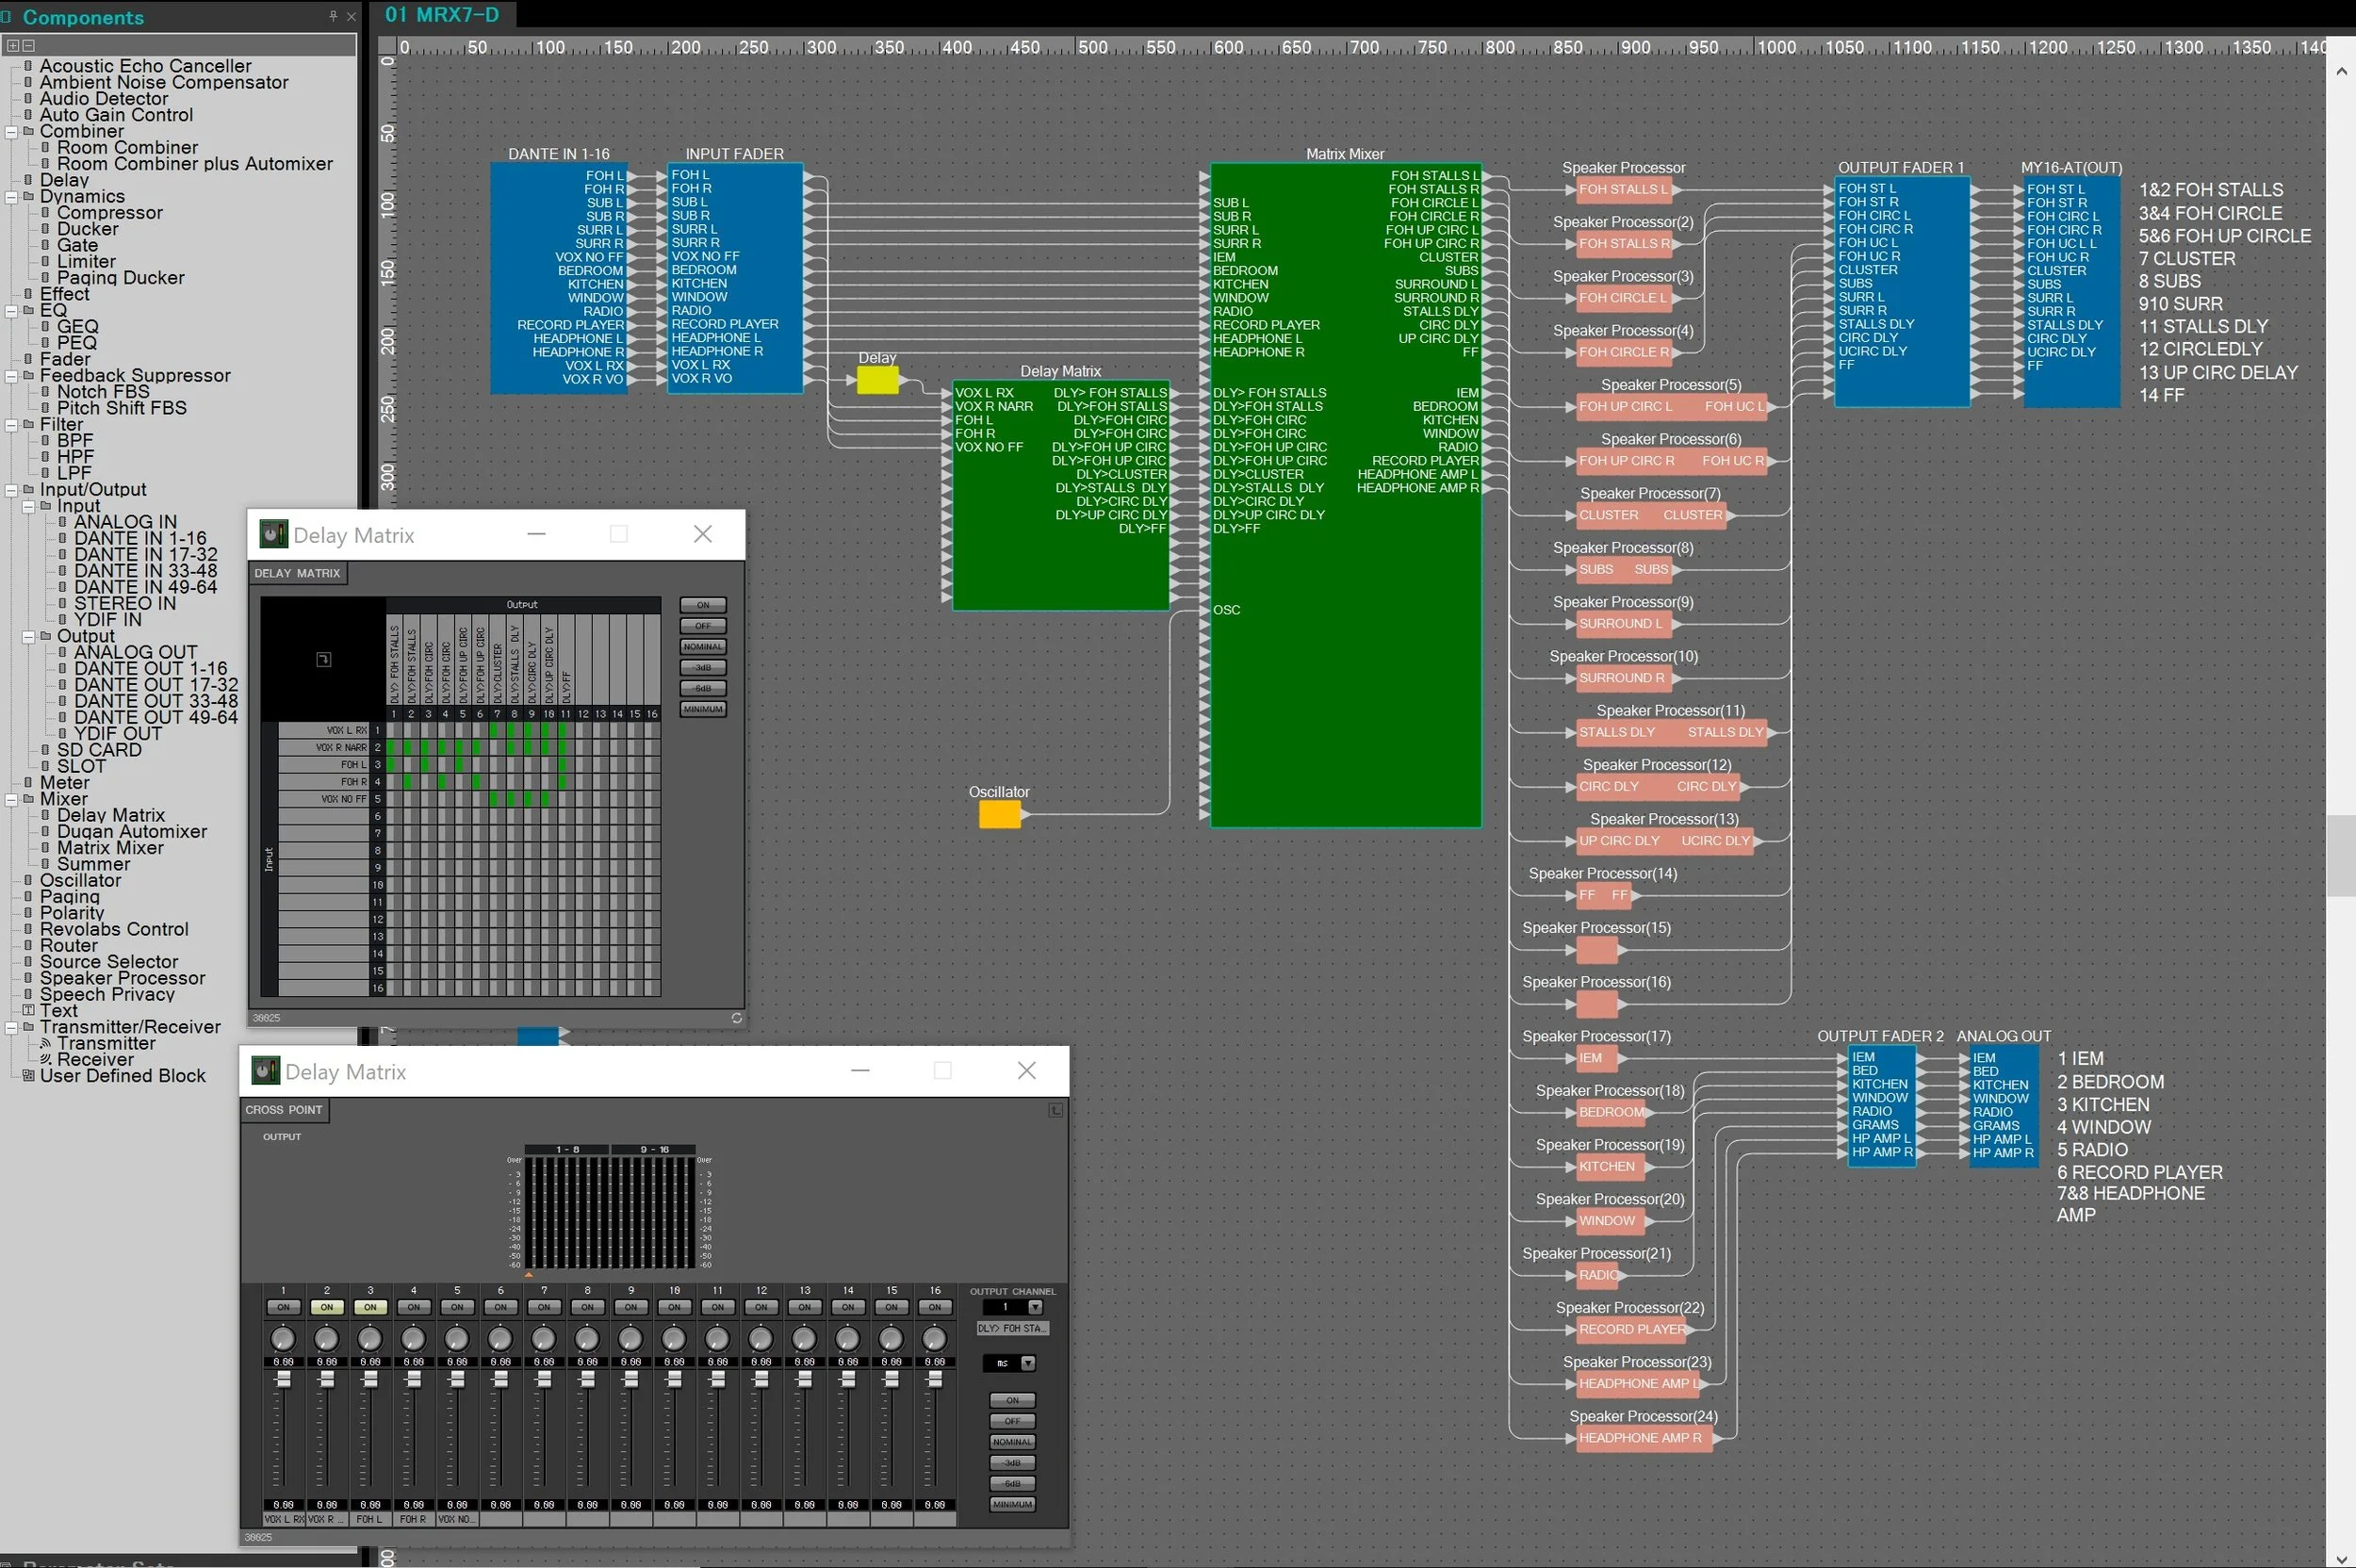Screen dimensions: 2356x1568
Task: Click the CROSS POINT tab label
Action: [x=284, y=1110]
